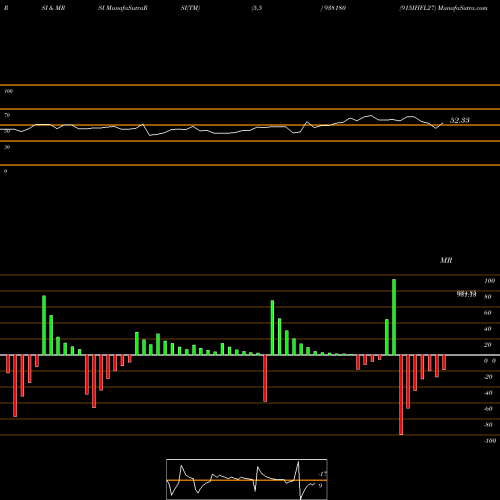
Task: Click the 50 level label on RSI axis
Action: (x=7, y=131)
